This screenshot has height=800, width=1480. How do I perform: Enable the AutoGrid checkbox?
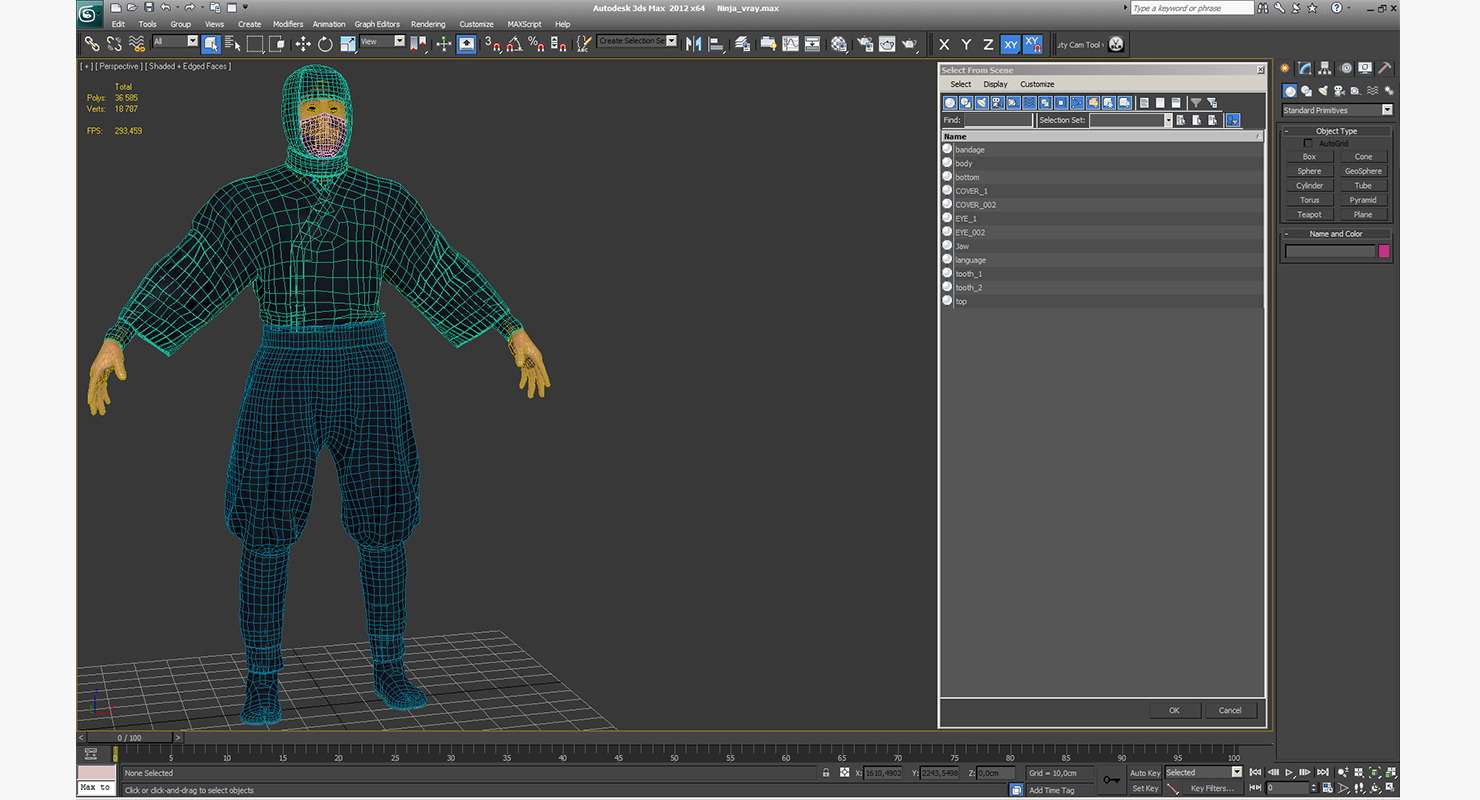point(1308,143)
